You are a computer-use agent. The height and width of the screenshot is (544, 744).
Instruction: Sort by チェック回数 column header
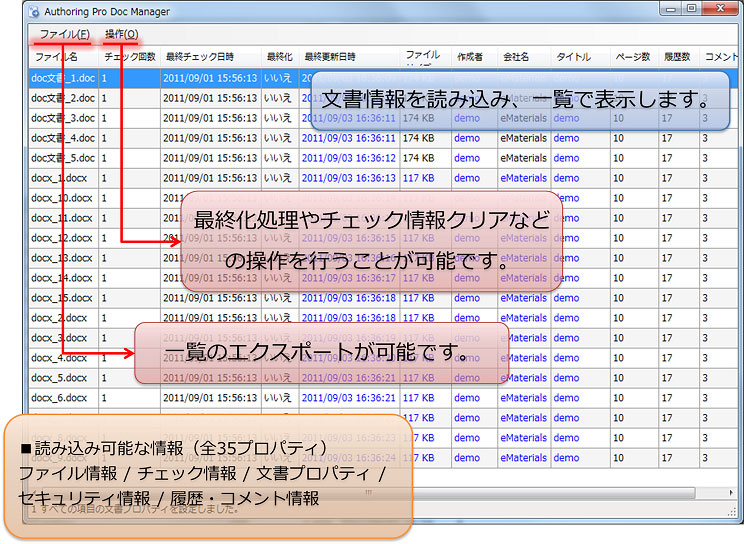pyautogui.click(x=130, y=58)
